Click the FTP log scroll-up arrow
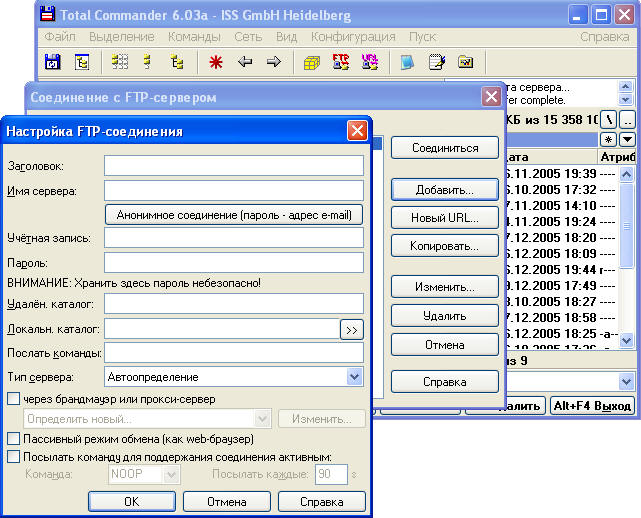Image resolution: width=641 pixels, height=518 pixels. (625, 86)
